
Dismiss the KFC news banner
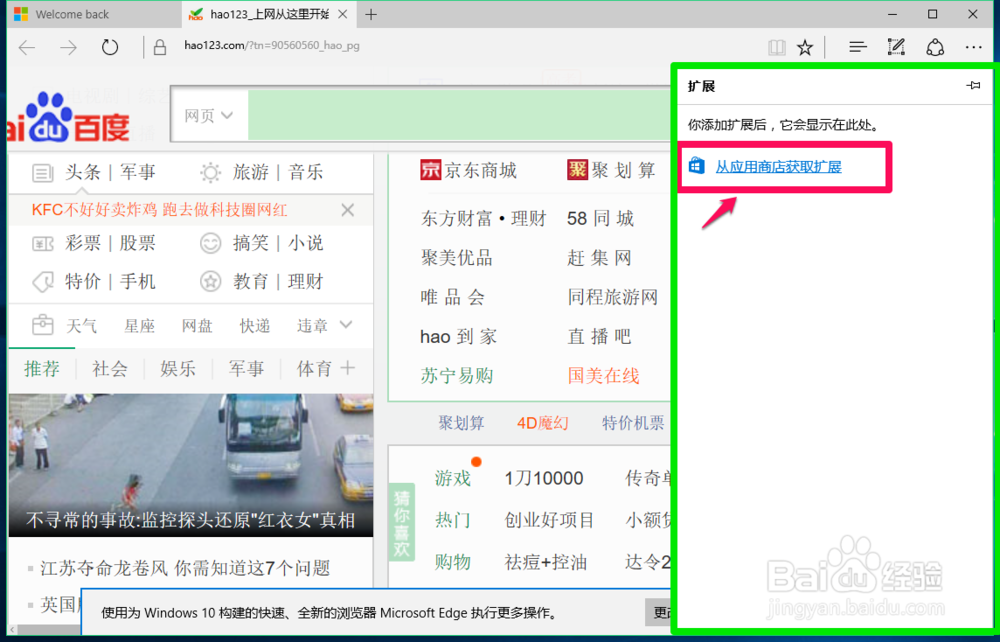[348, 210]
